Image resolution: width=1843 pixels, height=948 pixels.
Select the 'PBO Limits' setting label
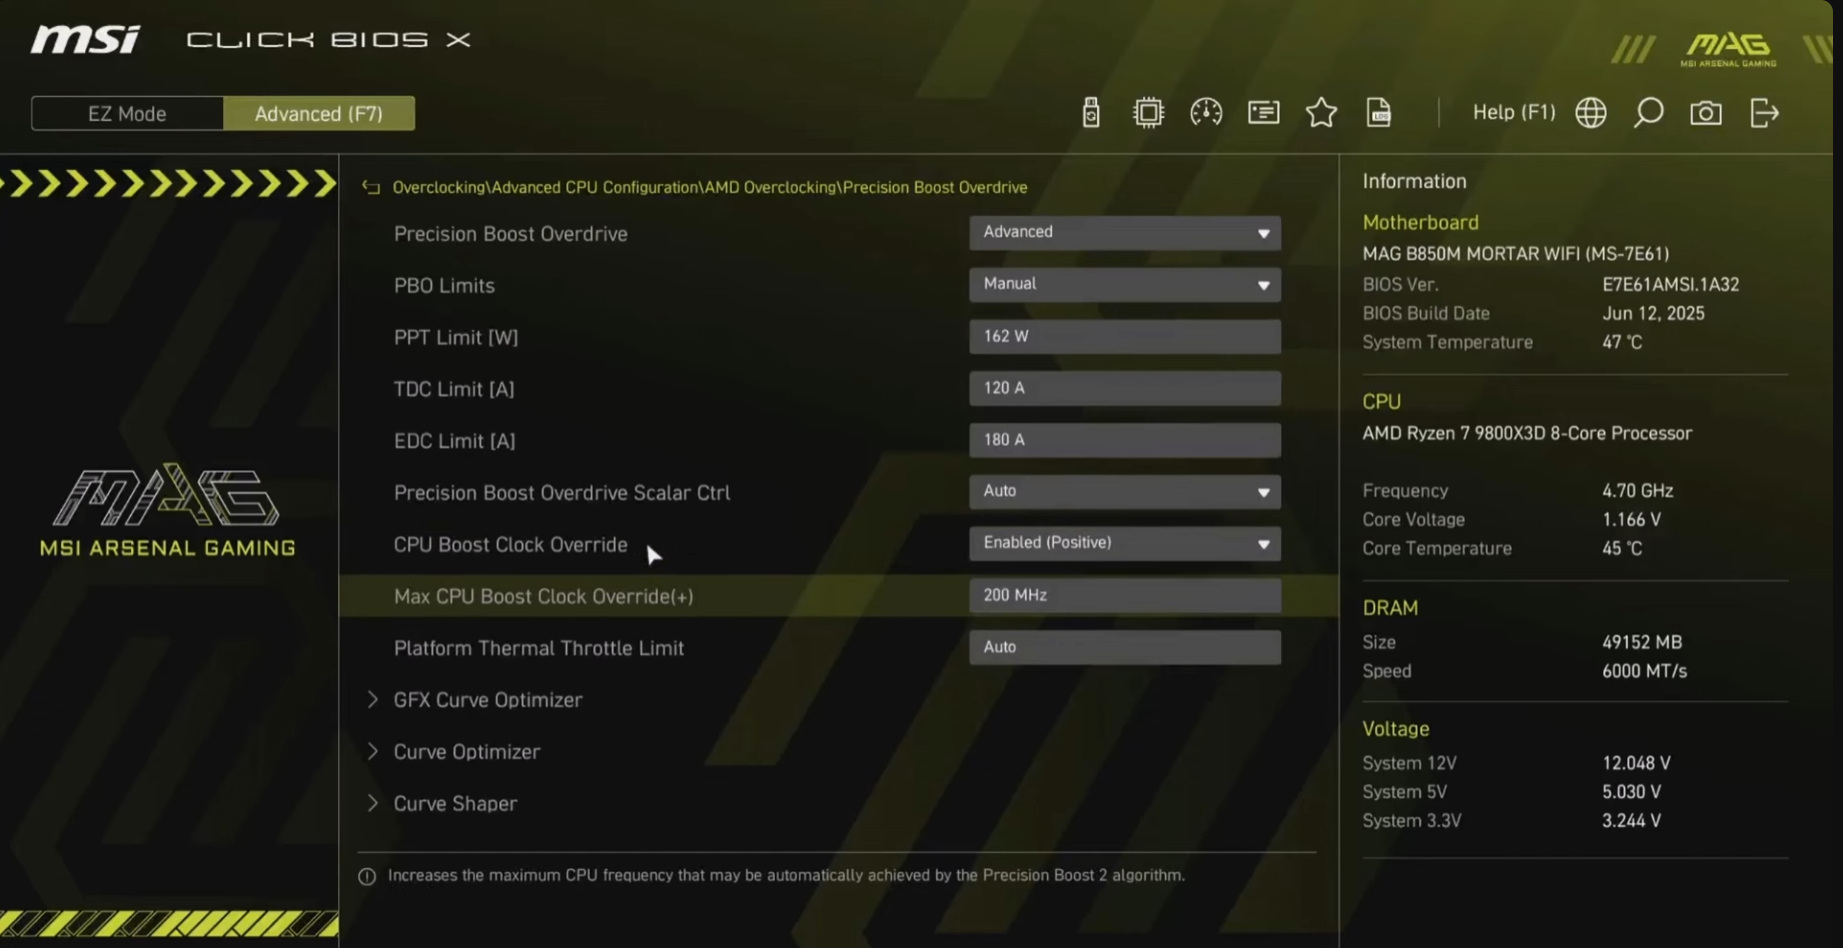(444, 286)
